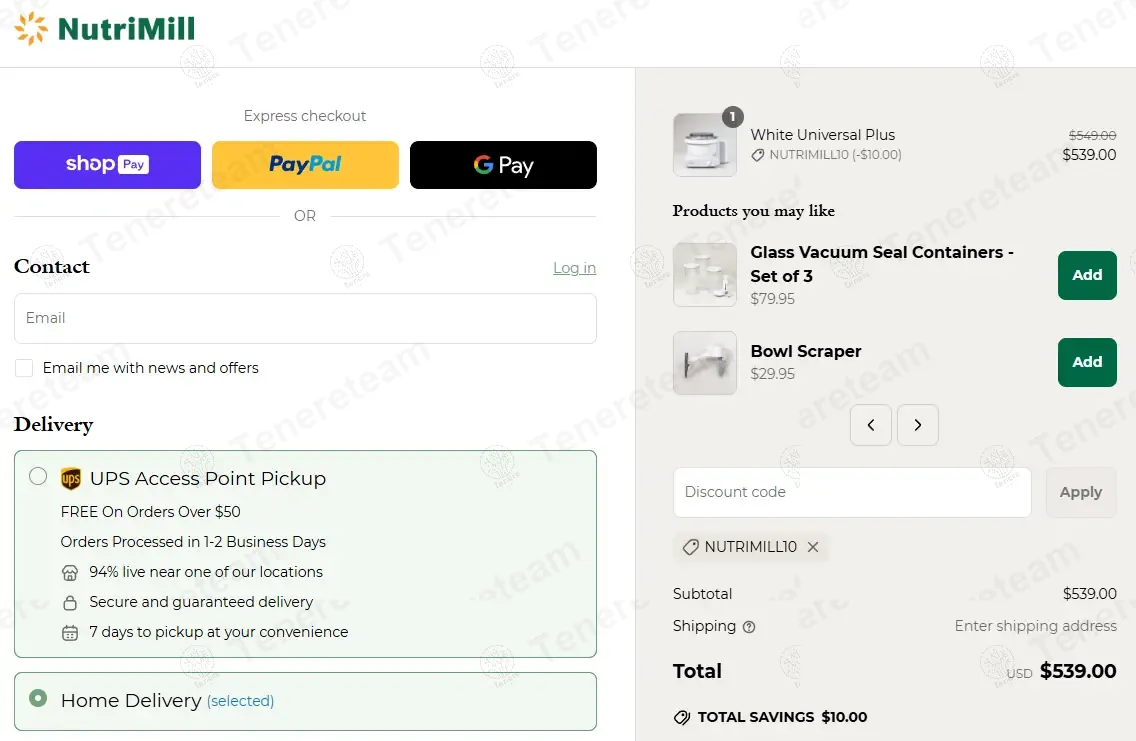Pay with Shop Pay express checkout

pos(107,165)
